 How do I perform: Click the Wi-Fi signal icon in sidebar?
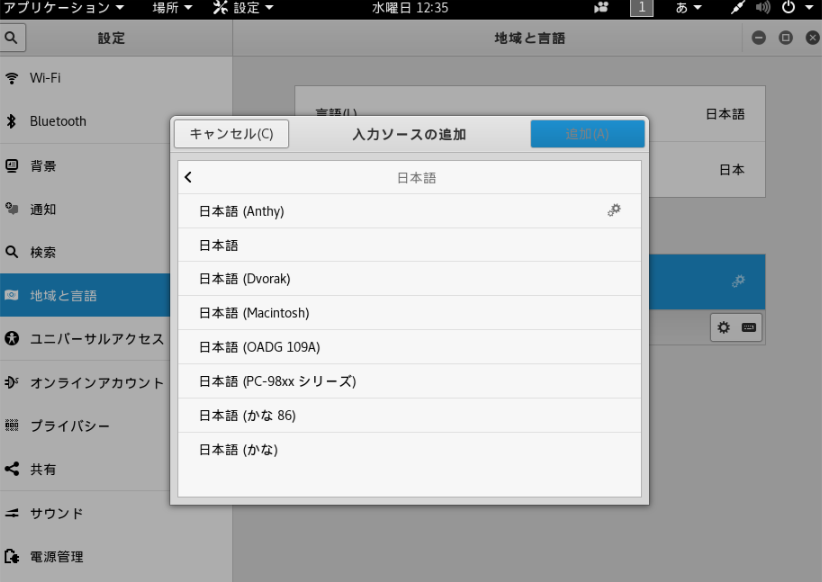(x=12, y=78)
